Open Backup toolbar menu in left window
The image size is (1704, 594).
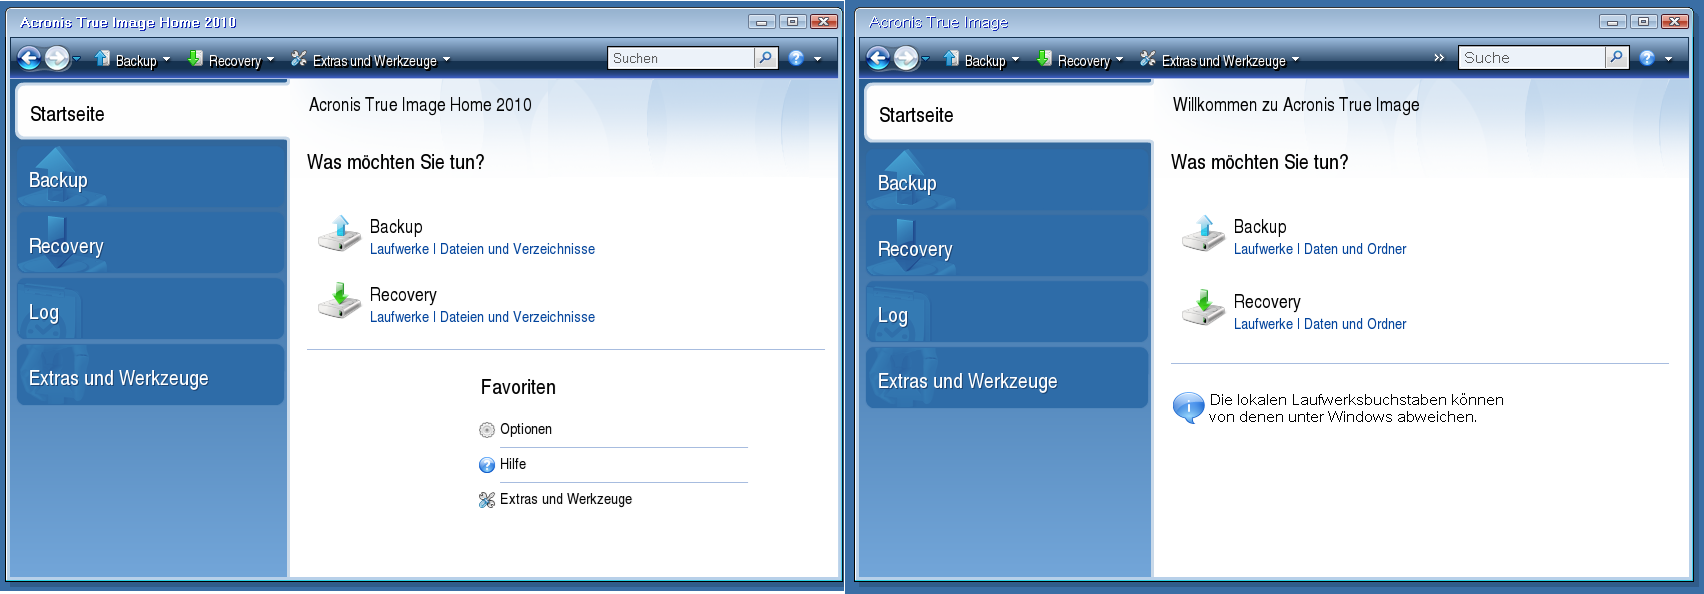[x=132, y=60]
